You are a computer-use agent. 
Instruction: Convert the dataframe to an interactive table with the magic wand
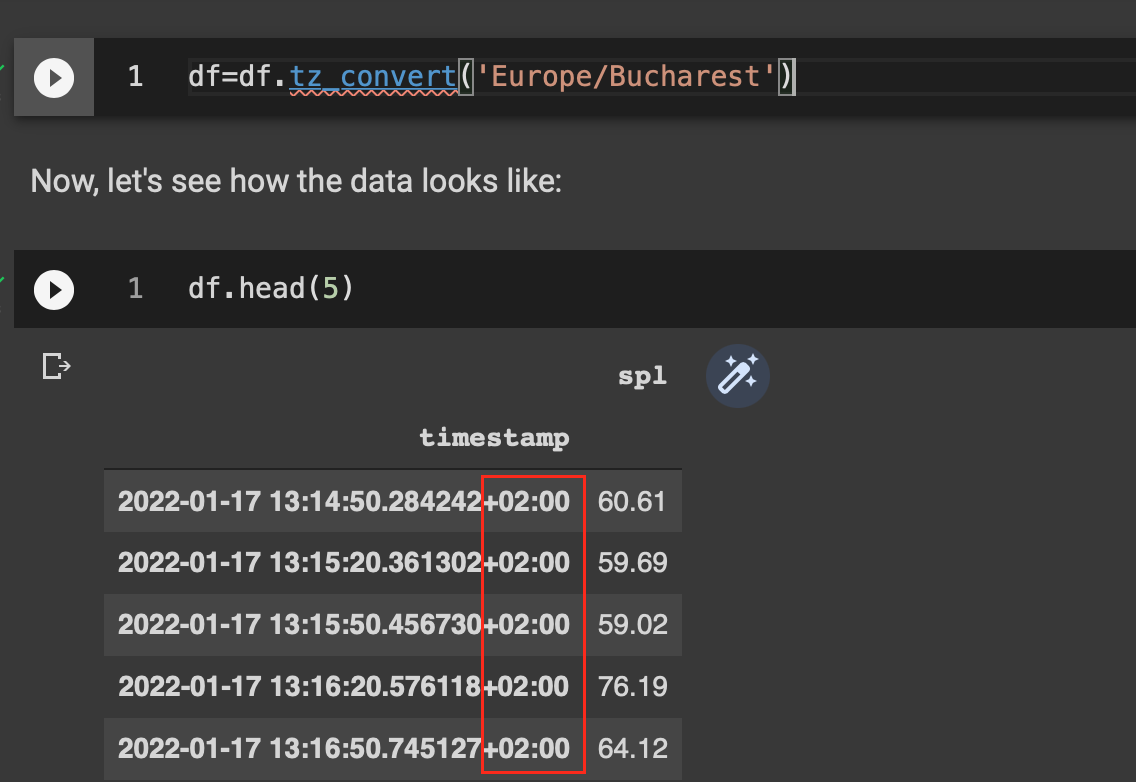[x=737, y=376]
